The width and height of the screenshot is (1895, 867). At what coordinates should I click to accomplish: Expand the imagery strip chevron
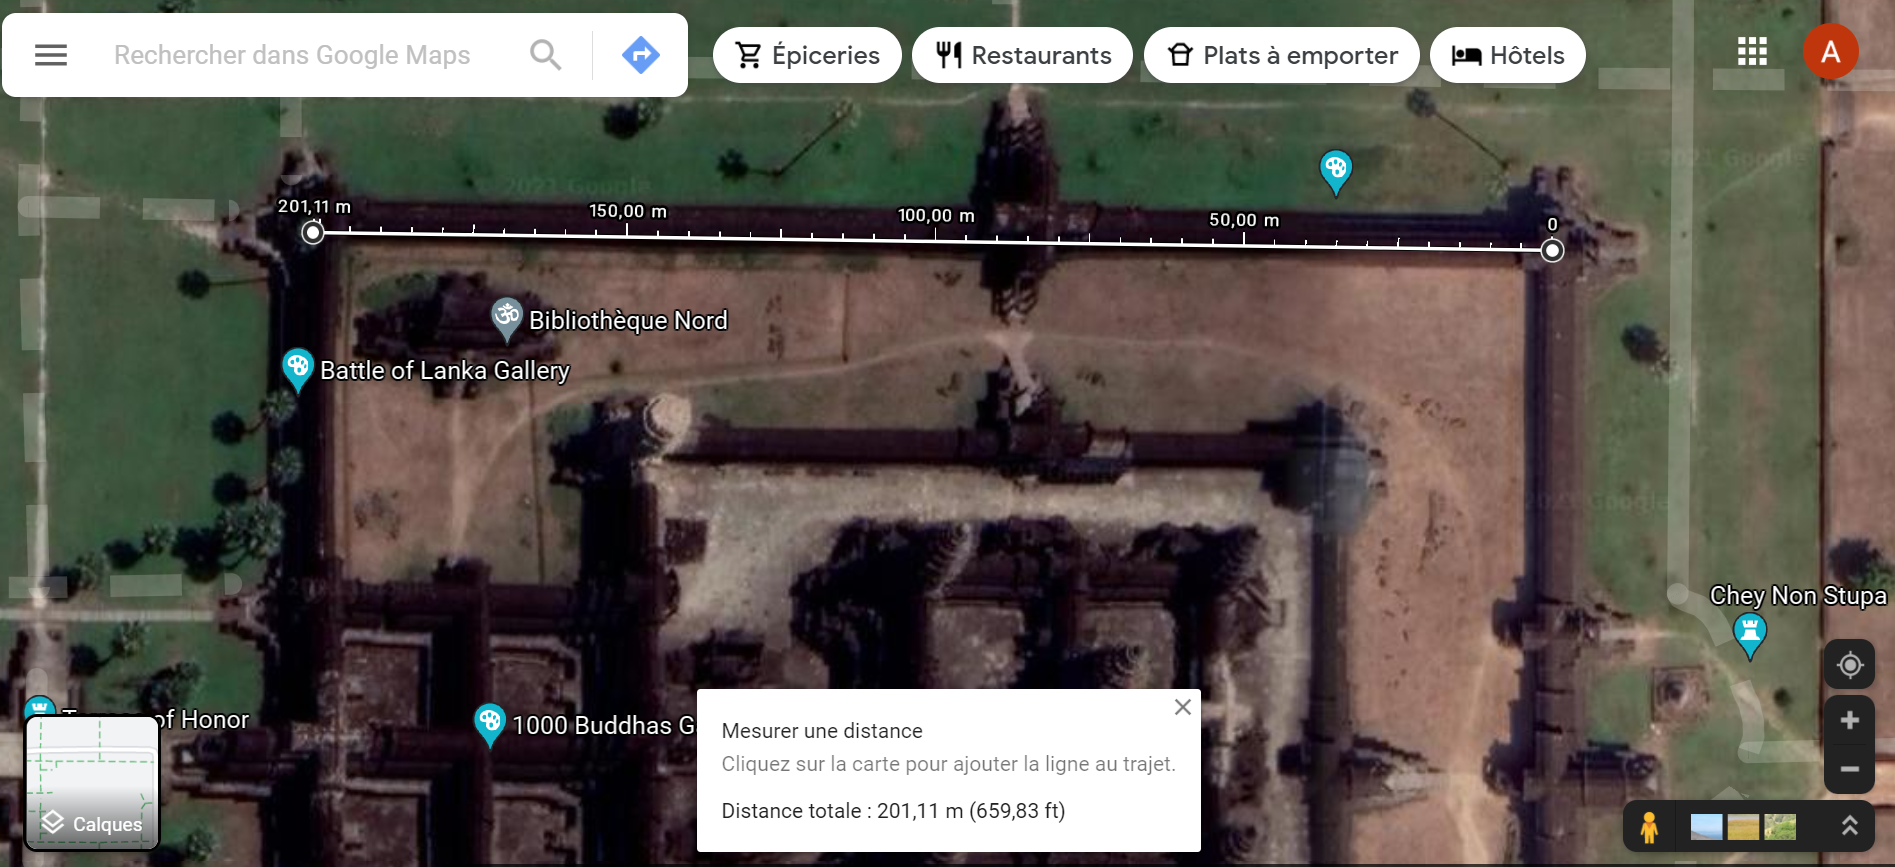pyautogui.click(x=1849, y=826)
